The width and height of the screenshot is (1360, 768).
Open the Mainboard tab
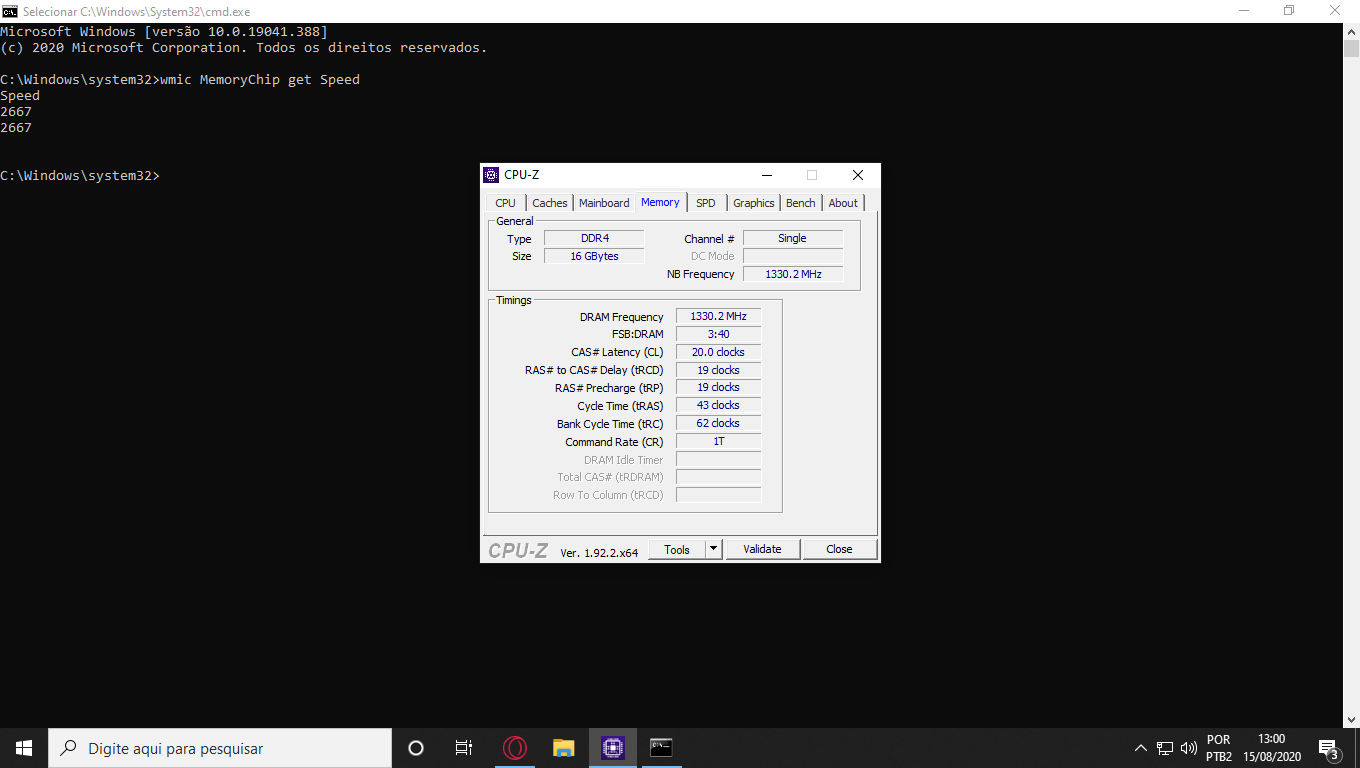pos(604,203)
